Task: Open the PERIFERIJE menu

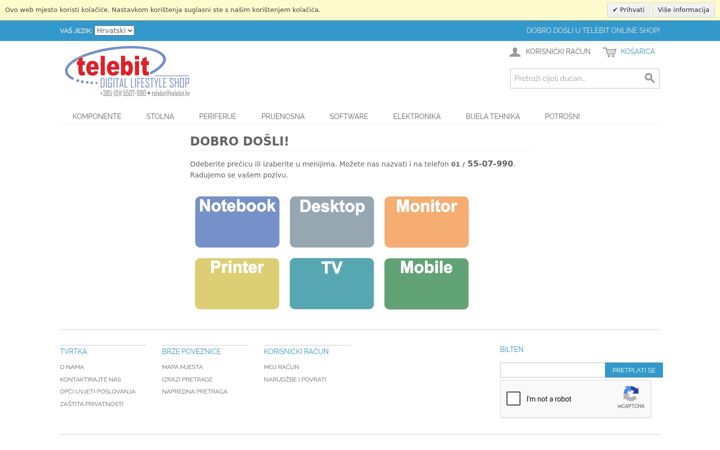Action: pyautogui.click(x=218, y=116)
